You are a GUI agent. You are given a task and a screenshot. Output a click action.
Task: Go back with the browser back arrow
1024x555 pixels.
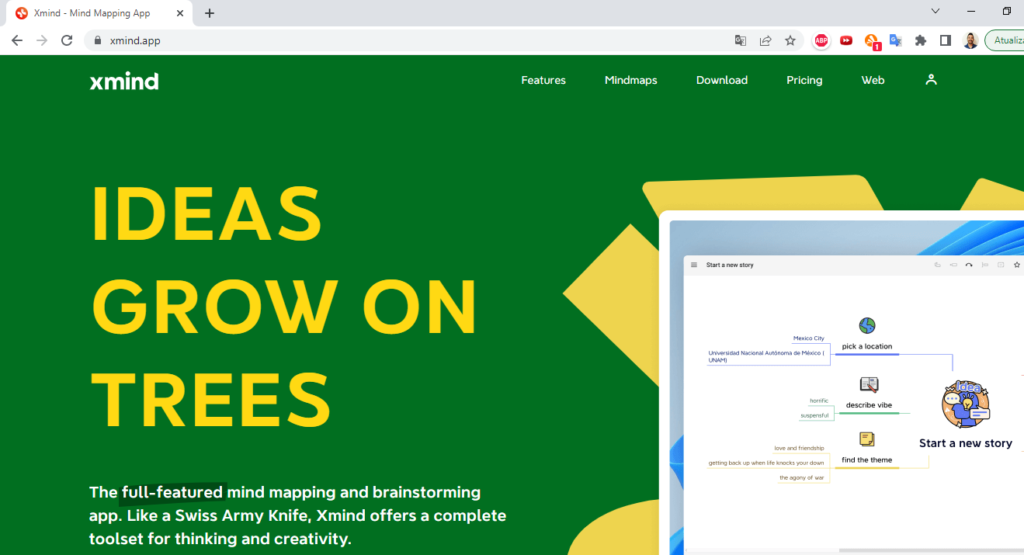click(x=17, y=40)
